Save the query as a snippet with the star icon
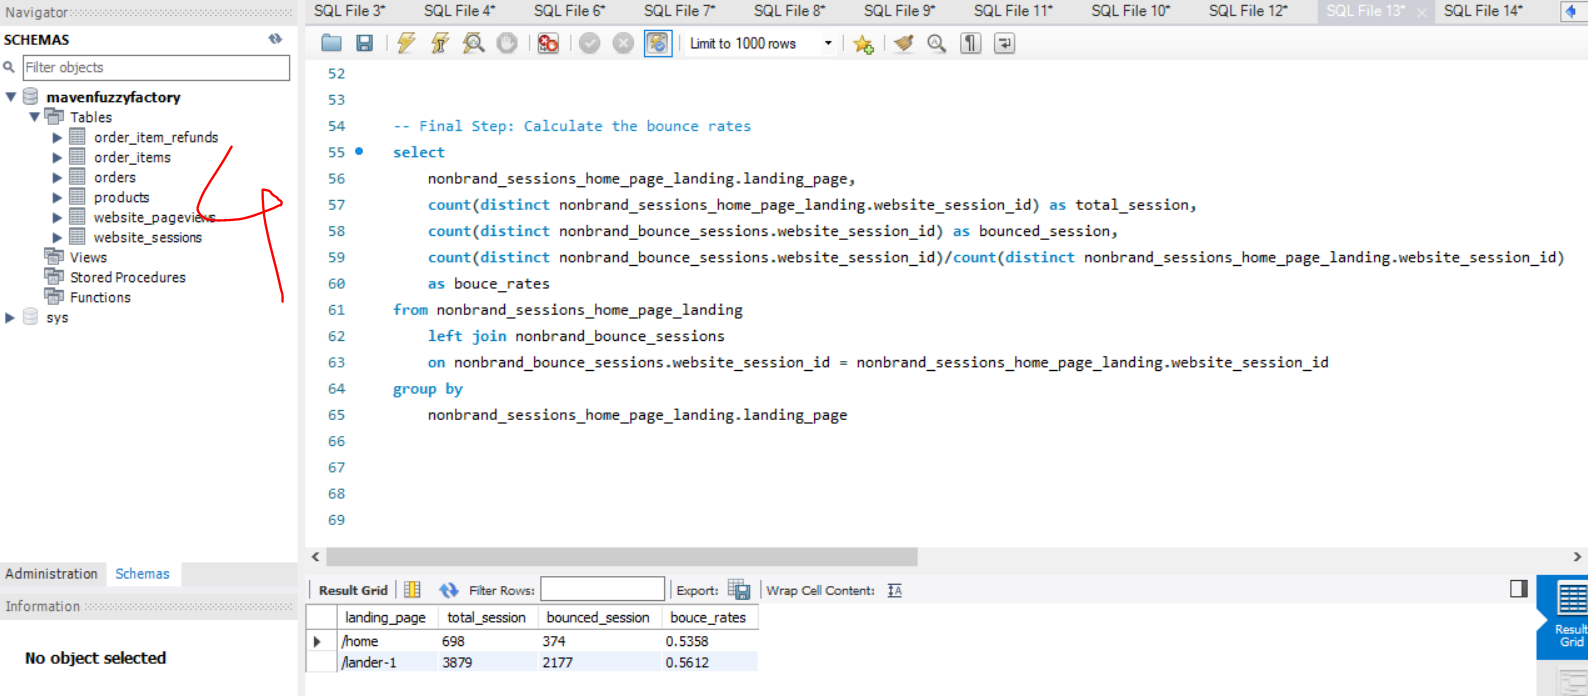 (864, 44)
